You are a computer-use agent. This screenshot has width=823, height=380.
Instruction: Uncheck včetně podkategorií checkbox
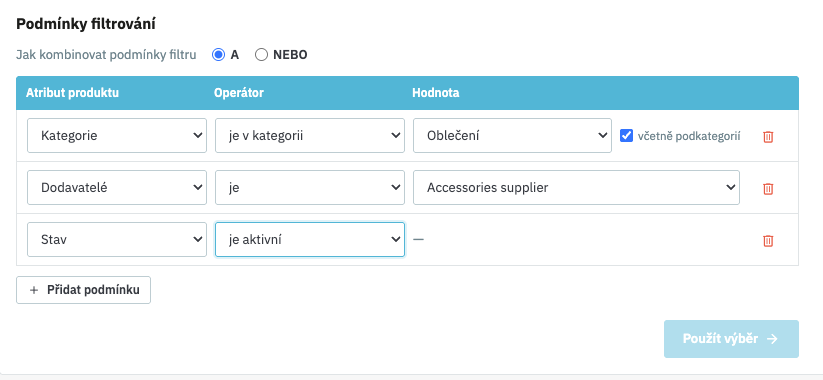coord(626,135)
